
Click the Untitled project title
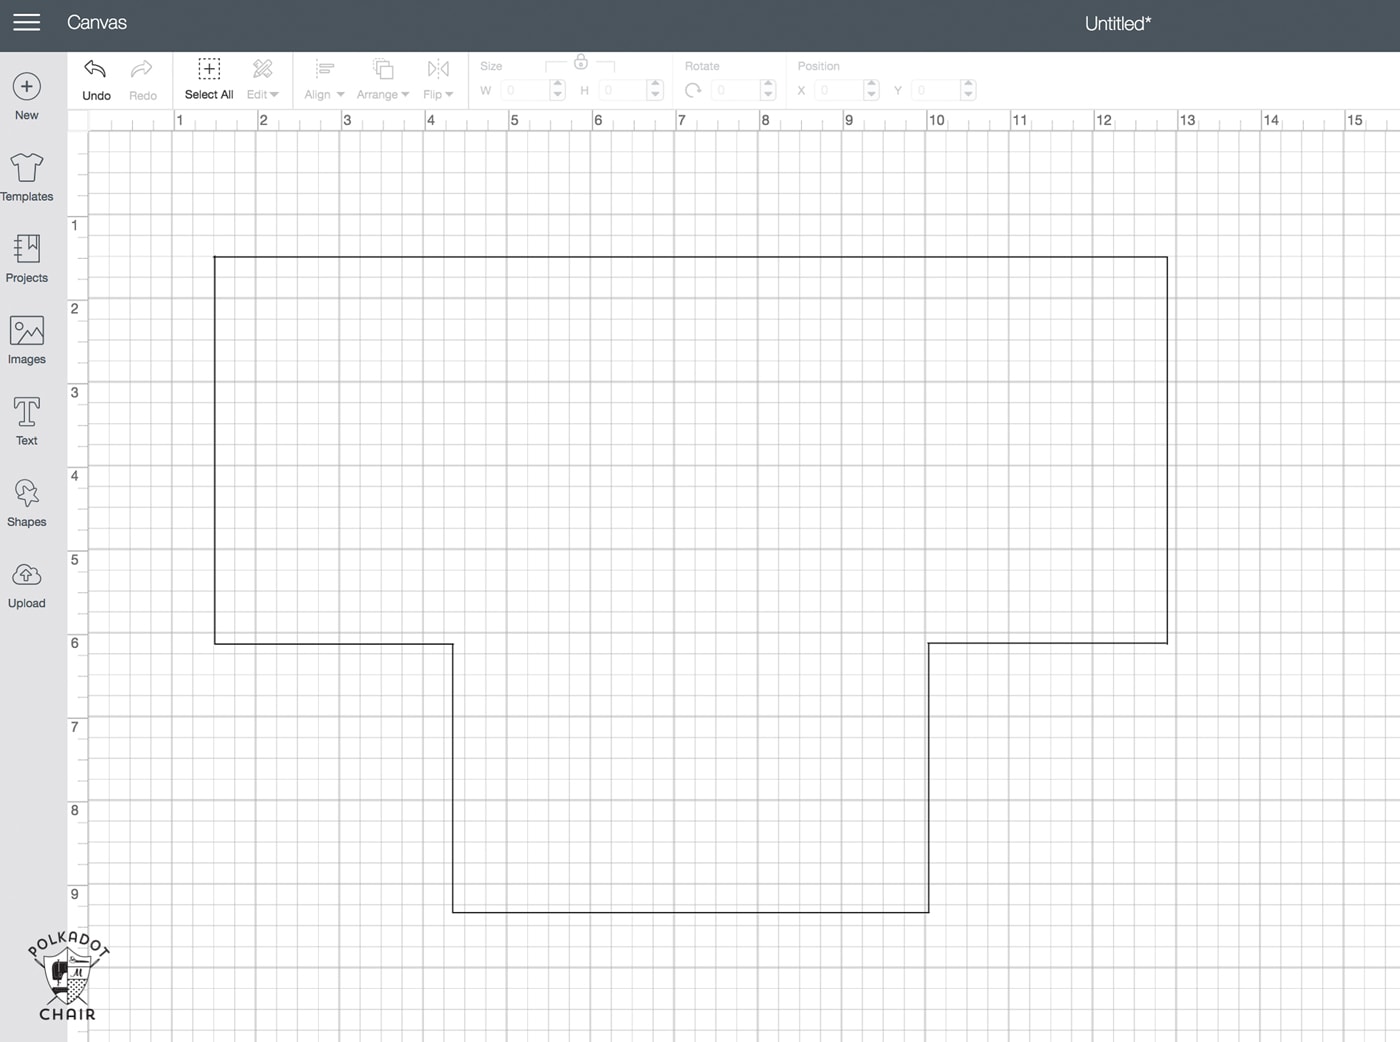(1117, 23)
